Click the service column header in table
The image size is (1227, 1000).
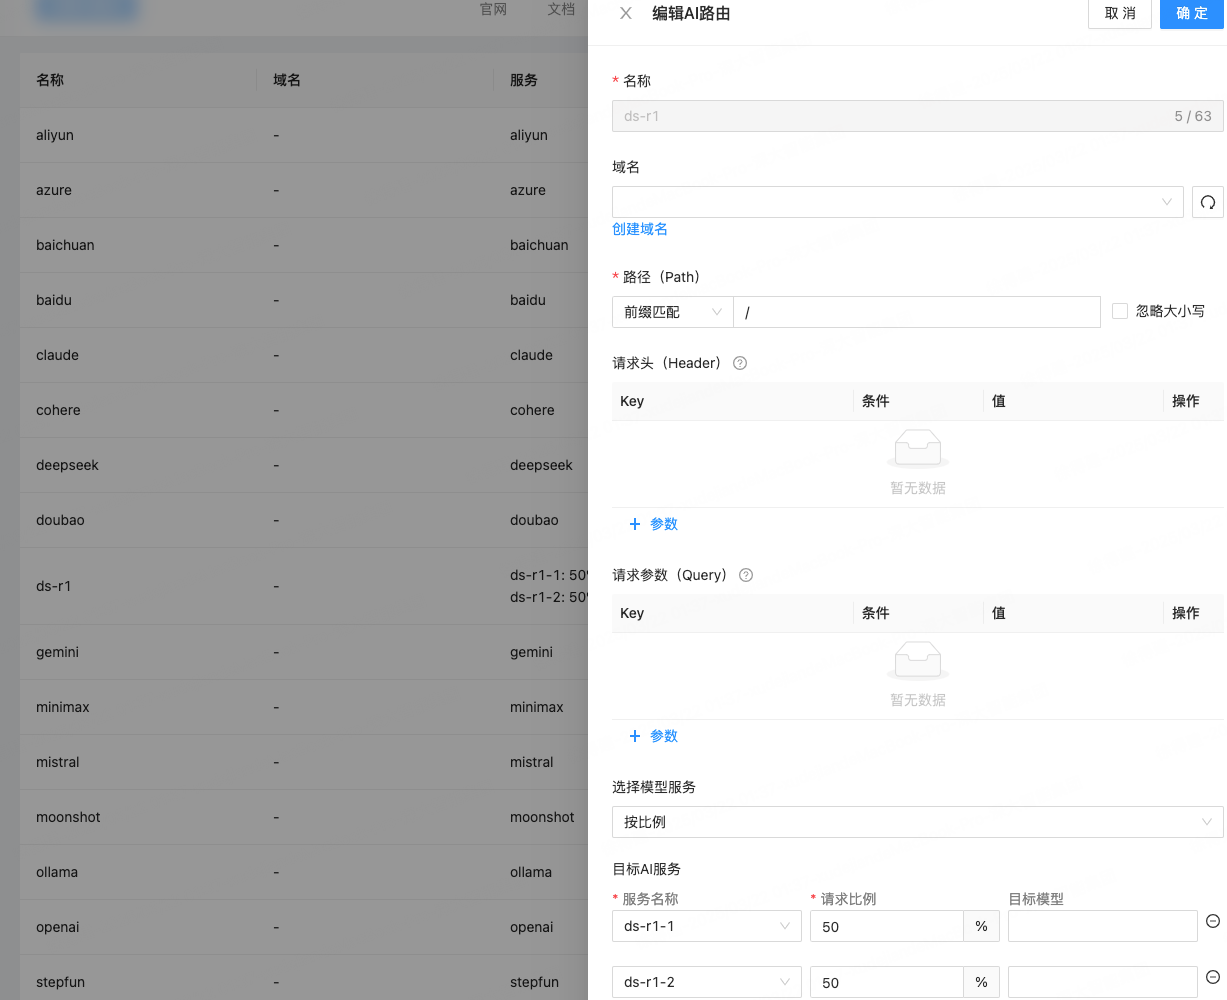[541, 80]
